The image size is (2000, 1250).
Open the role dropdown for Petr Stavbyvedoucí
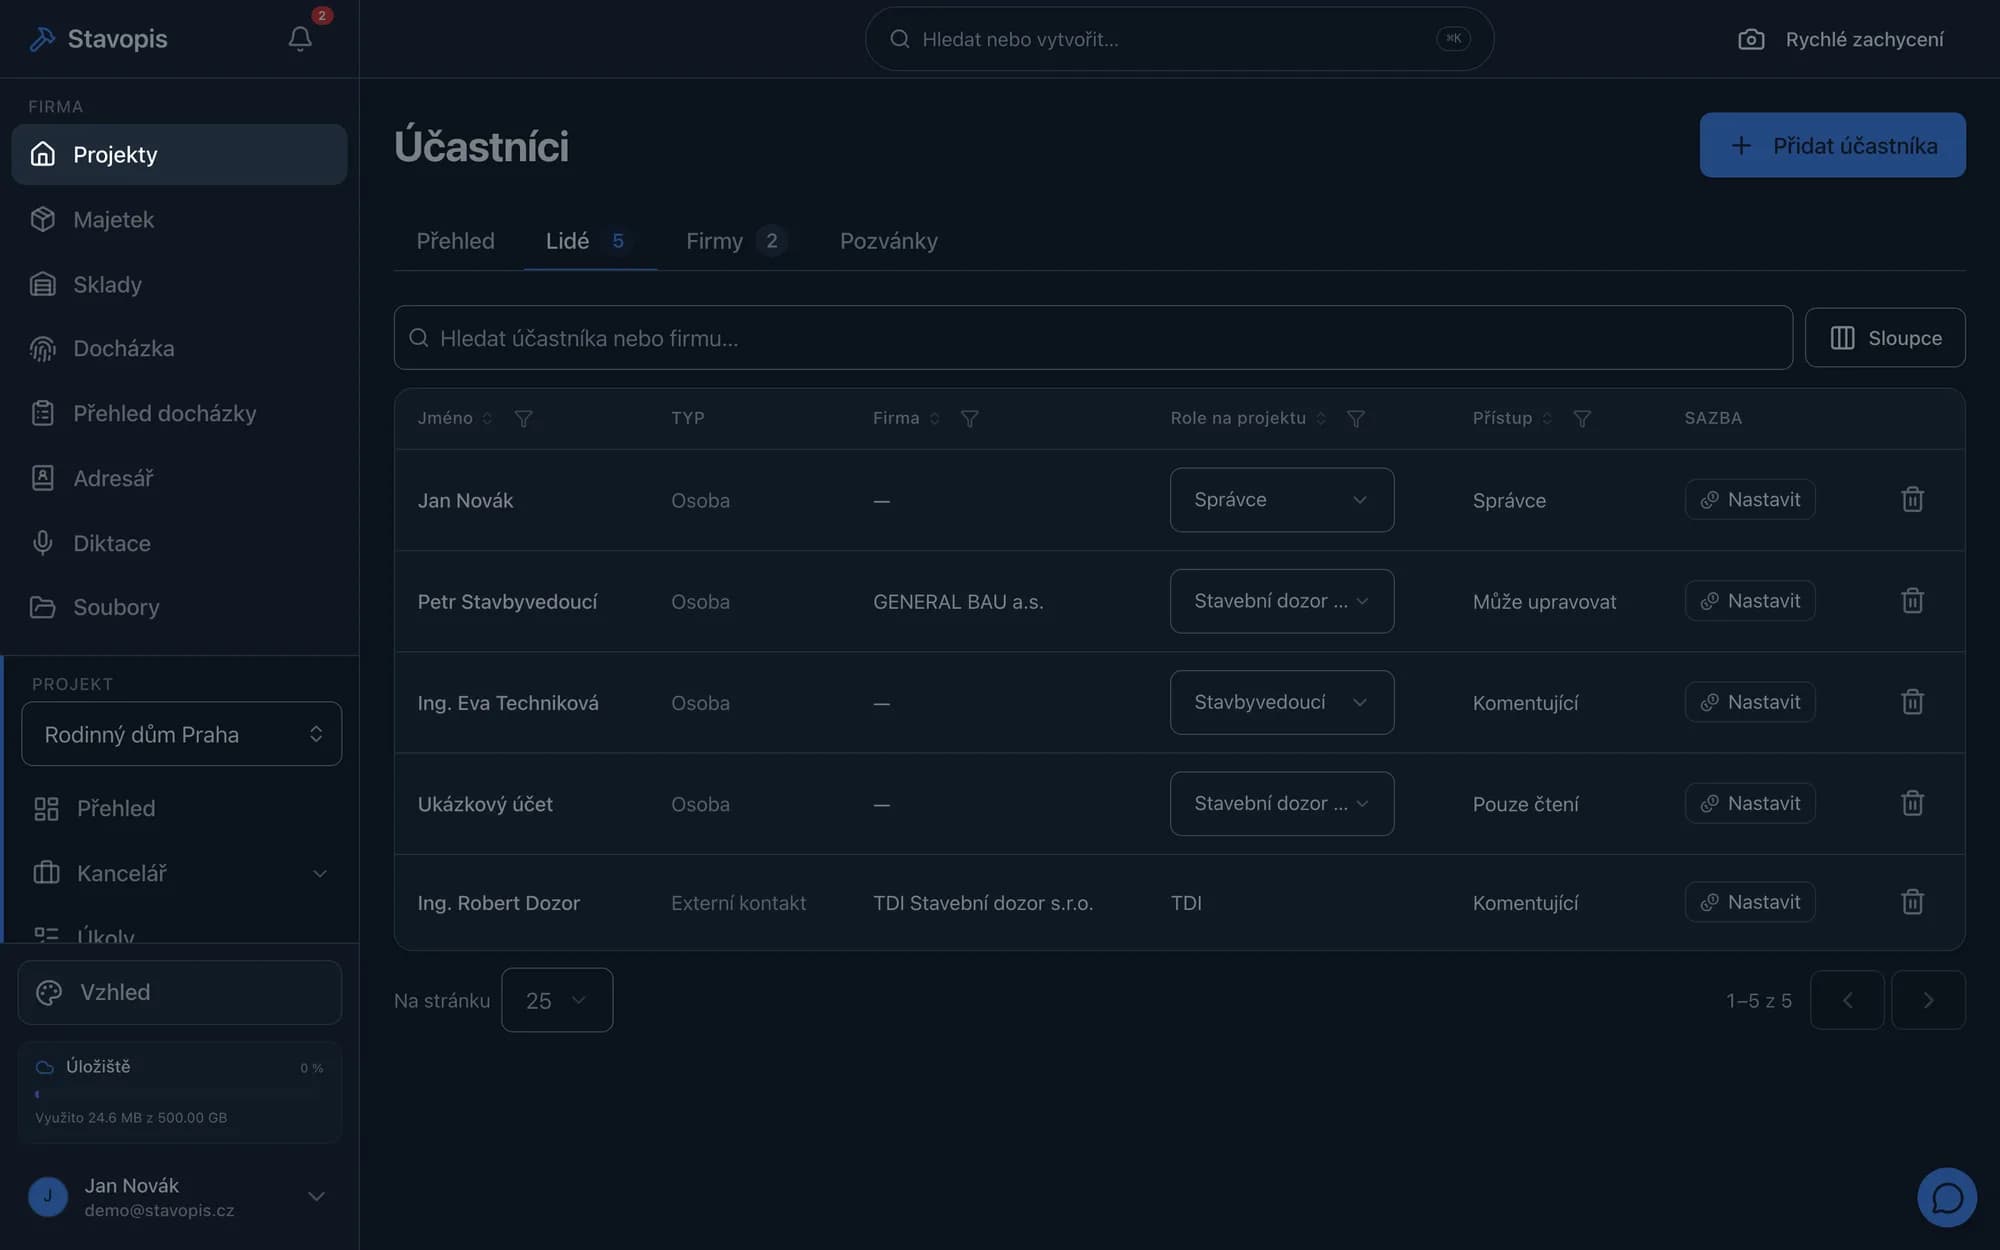1281,600
